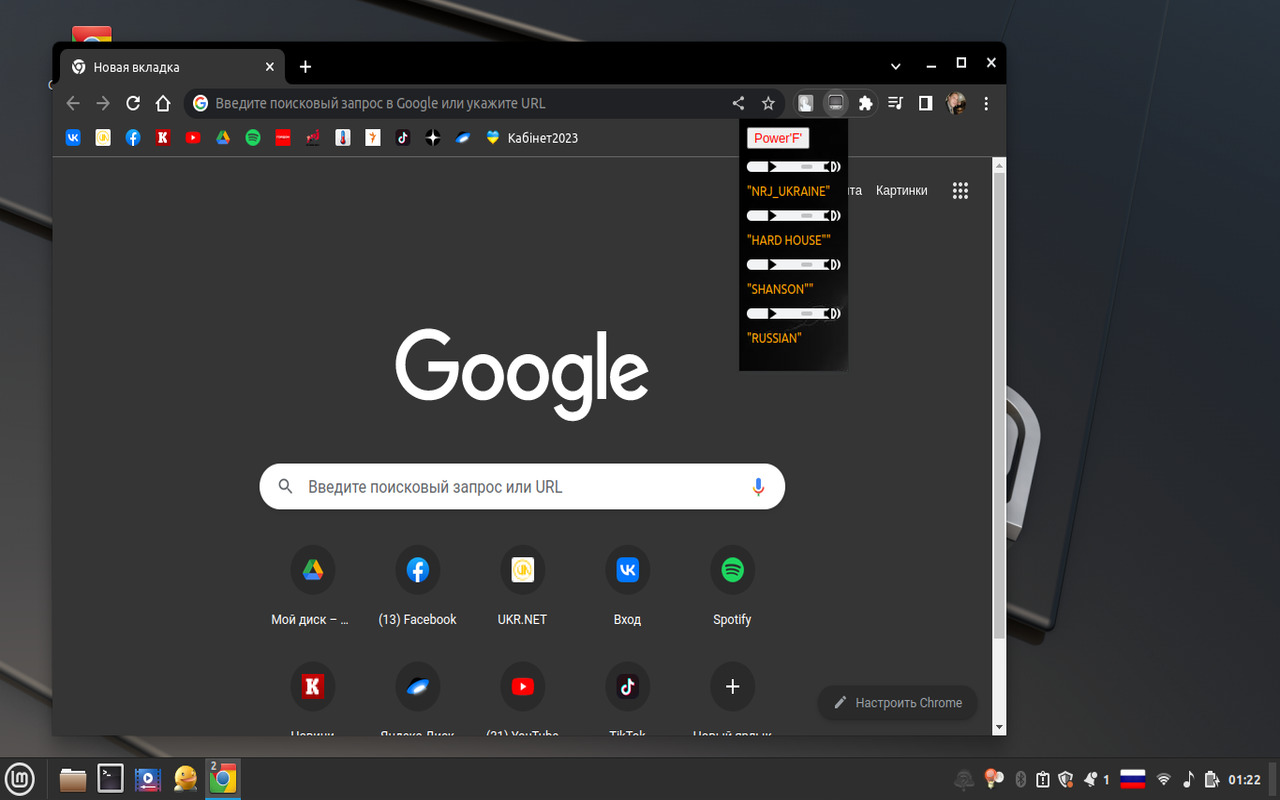The height and width of the screenshot is (800, 1280).
Task: Open Chrome's three-dot menu
Action: (986, 103)
